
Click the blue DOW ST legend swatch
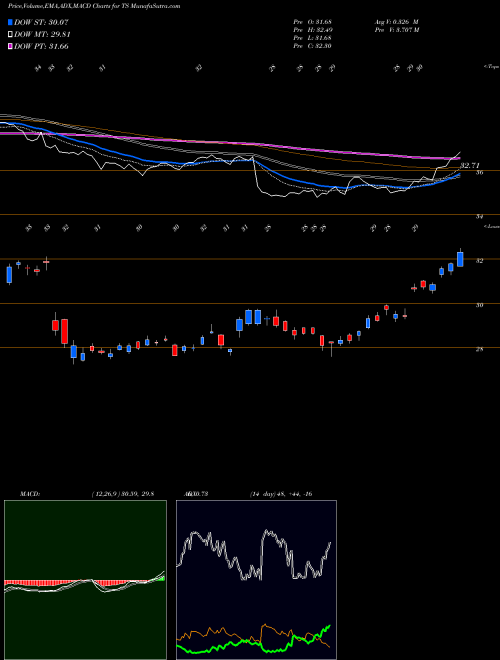pyautogui.click(x=10, y=22)
